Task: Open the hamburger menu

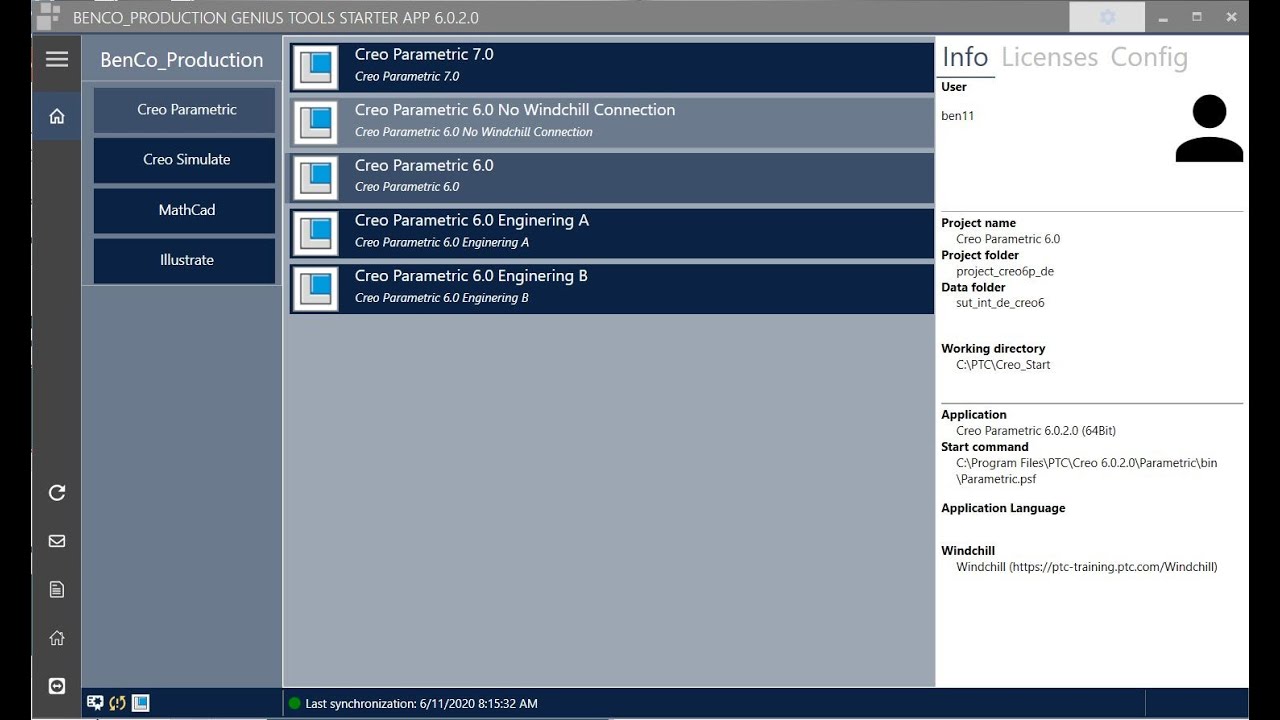Action: tap(57, 59)
